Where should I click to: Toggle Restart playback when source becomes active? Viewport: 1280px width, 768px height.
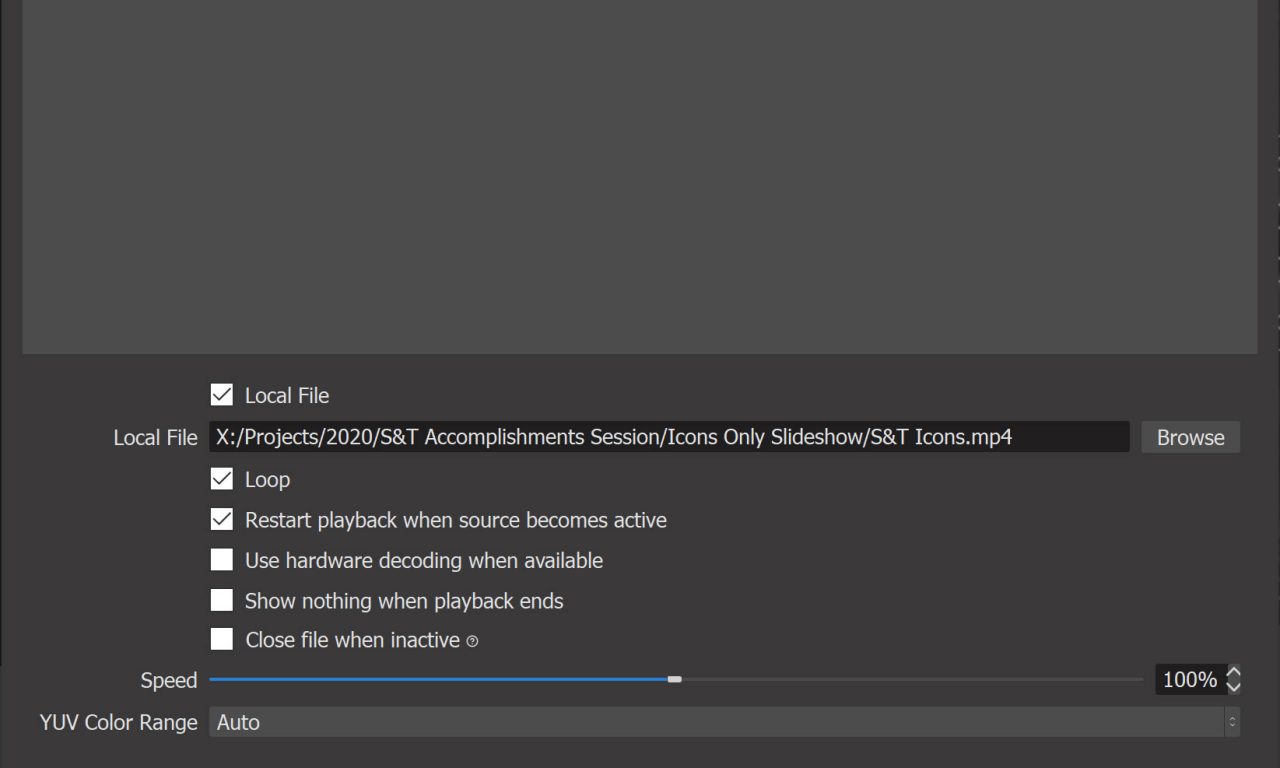(x=222, y=520)
